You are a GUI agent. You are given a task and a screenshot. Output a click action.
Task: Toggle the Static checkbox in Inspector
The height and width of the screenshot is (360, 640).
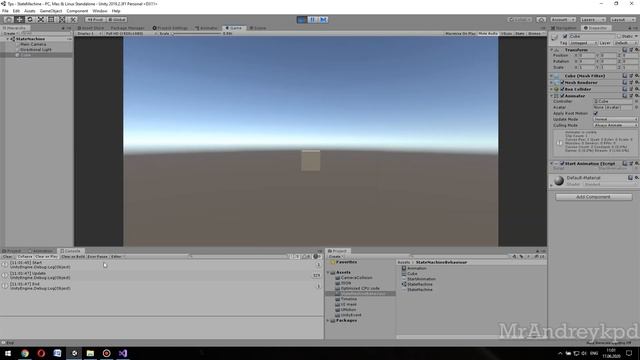(619, 36)
